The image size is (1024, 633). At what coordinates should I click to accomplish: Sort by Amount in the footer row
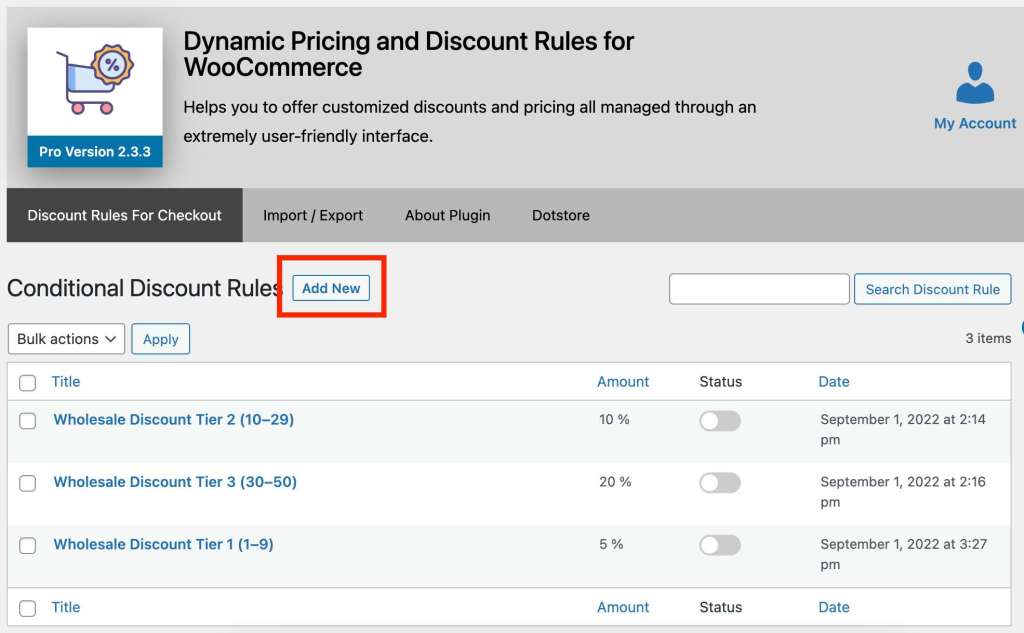pos(623,607)
